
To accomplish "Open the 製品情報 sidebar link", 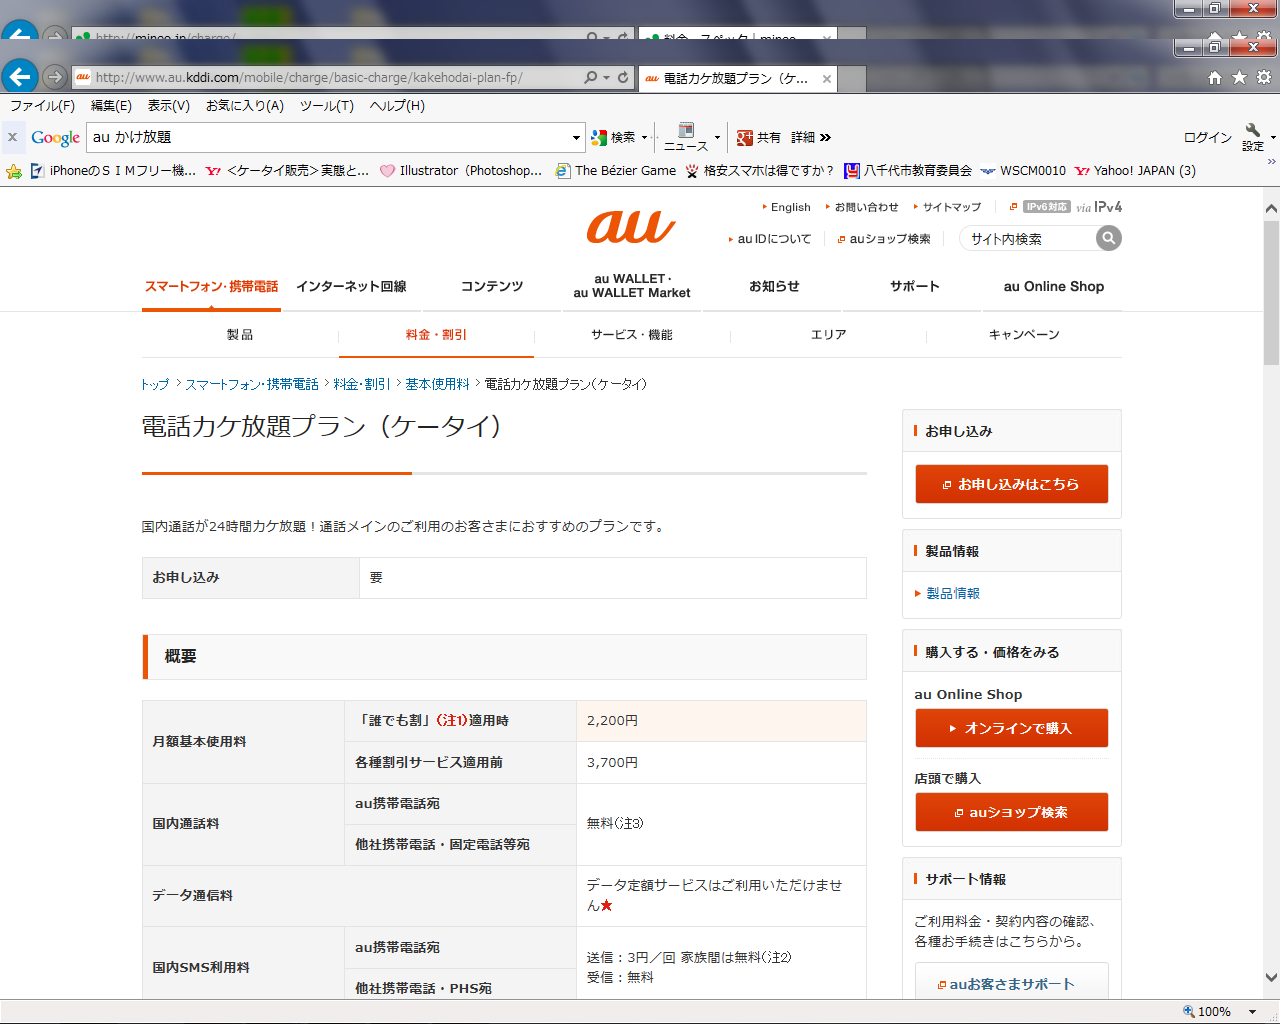I will point(953,593).
